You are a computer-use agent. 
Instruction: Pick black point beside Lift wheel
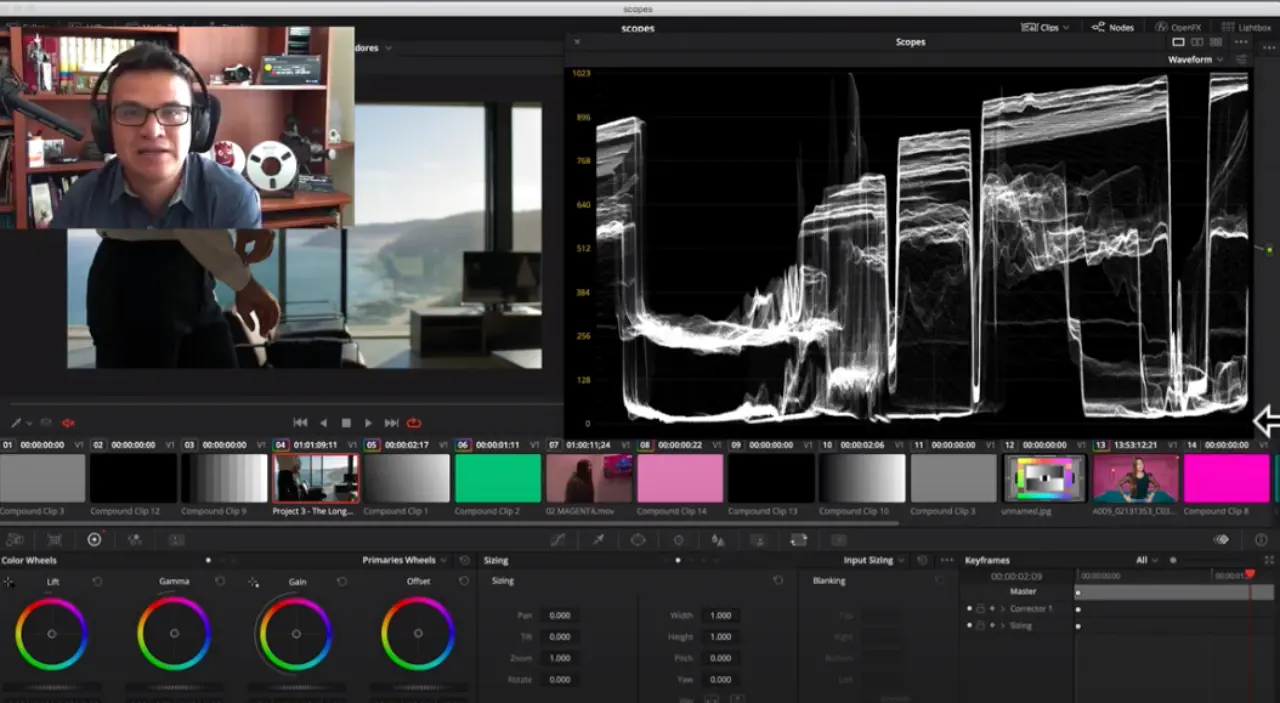9,581
